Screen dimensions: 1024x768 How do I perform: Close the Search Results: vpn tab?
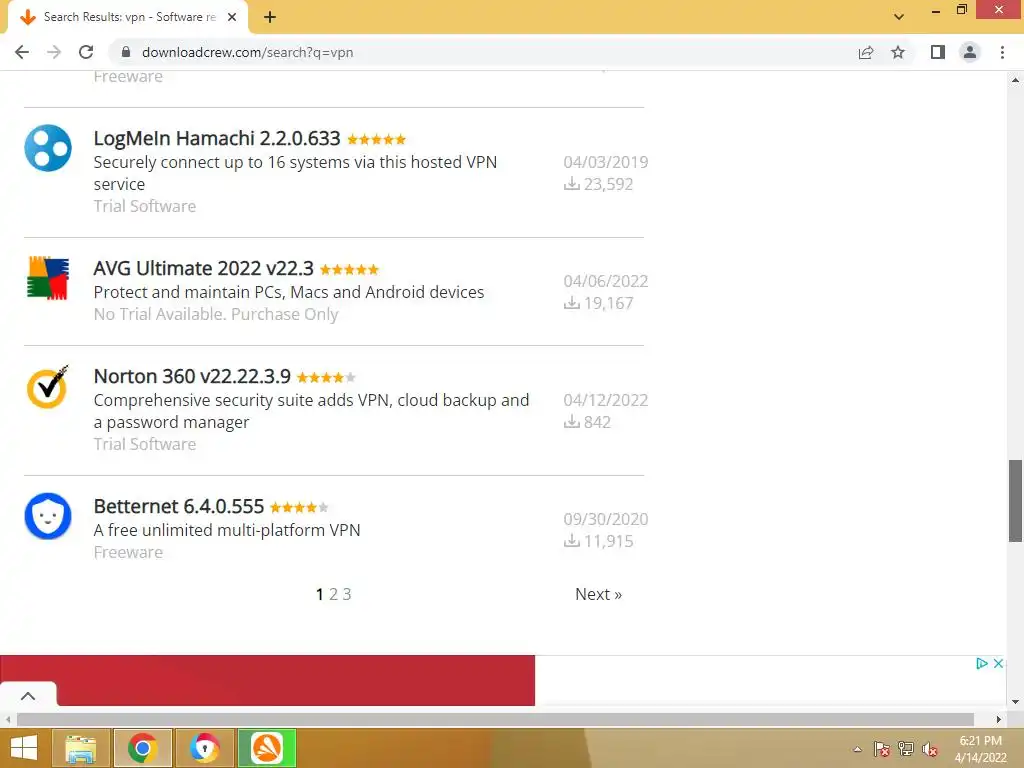(x=232, y=17)
